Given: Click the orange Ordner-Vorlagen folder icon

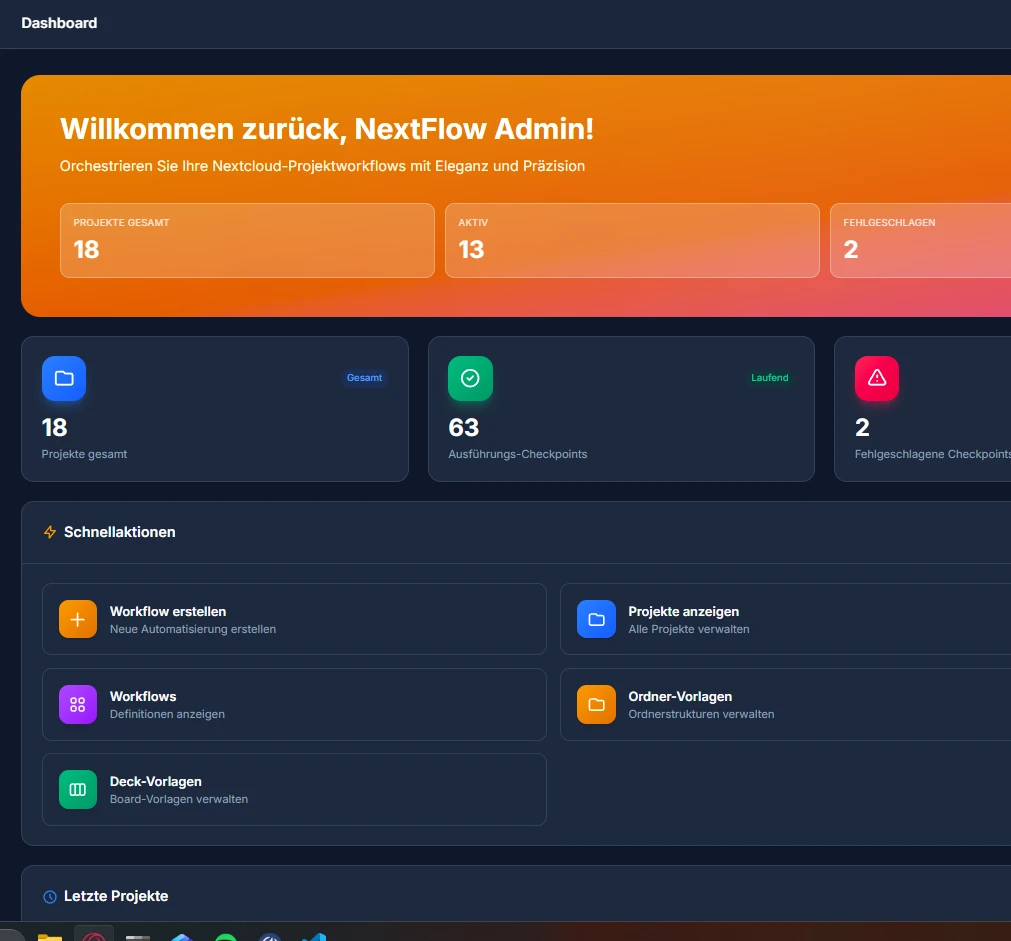Looking at the screenshot, I should pyautogui.click(x=595, y=704).
